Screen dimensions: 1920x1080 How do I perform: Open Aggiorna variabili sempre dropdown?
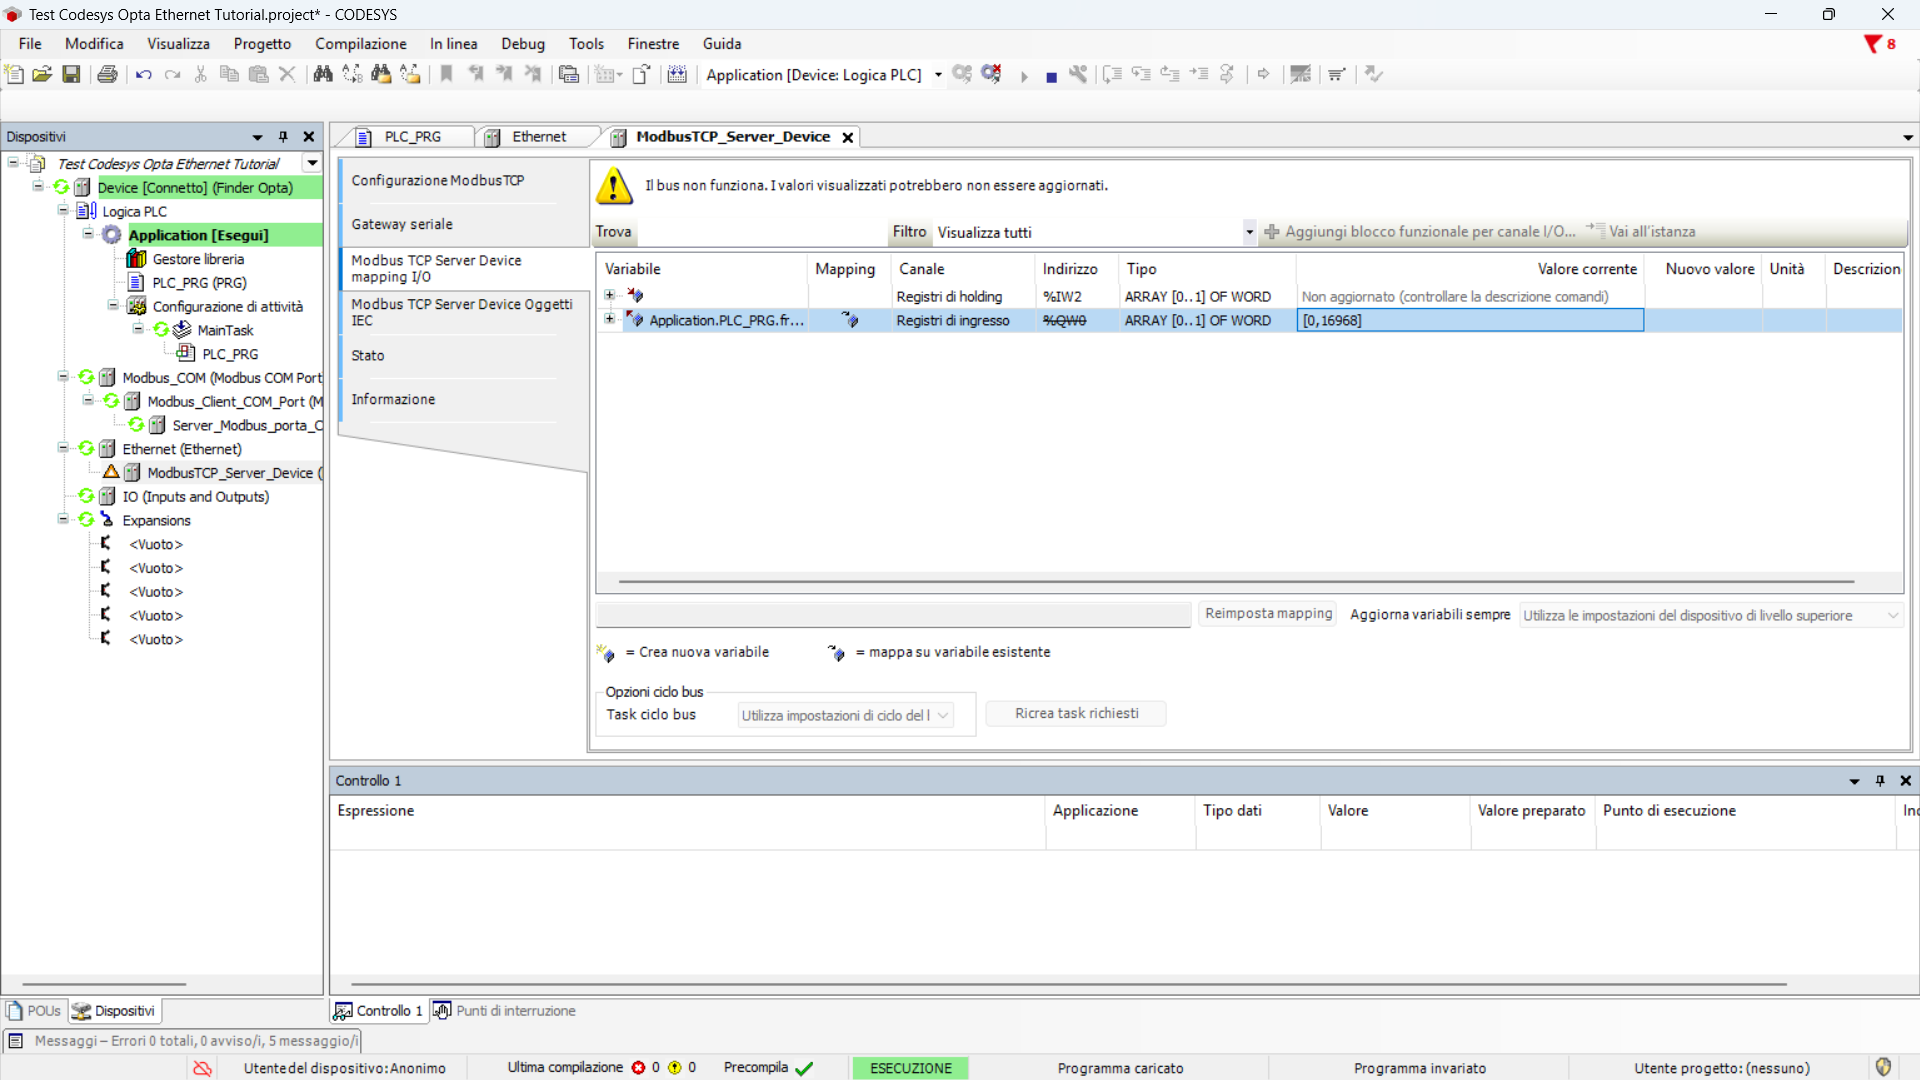(1892, 615)
